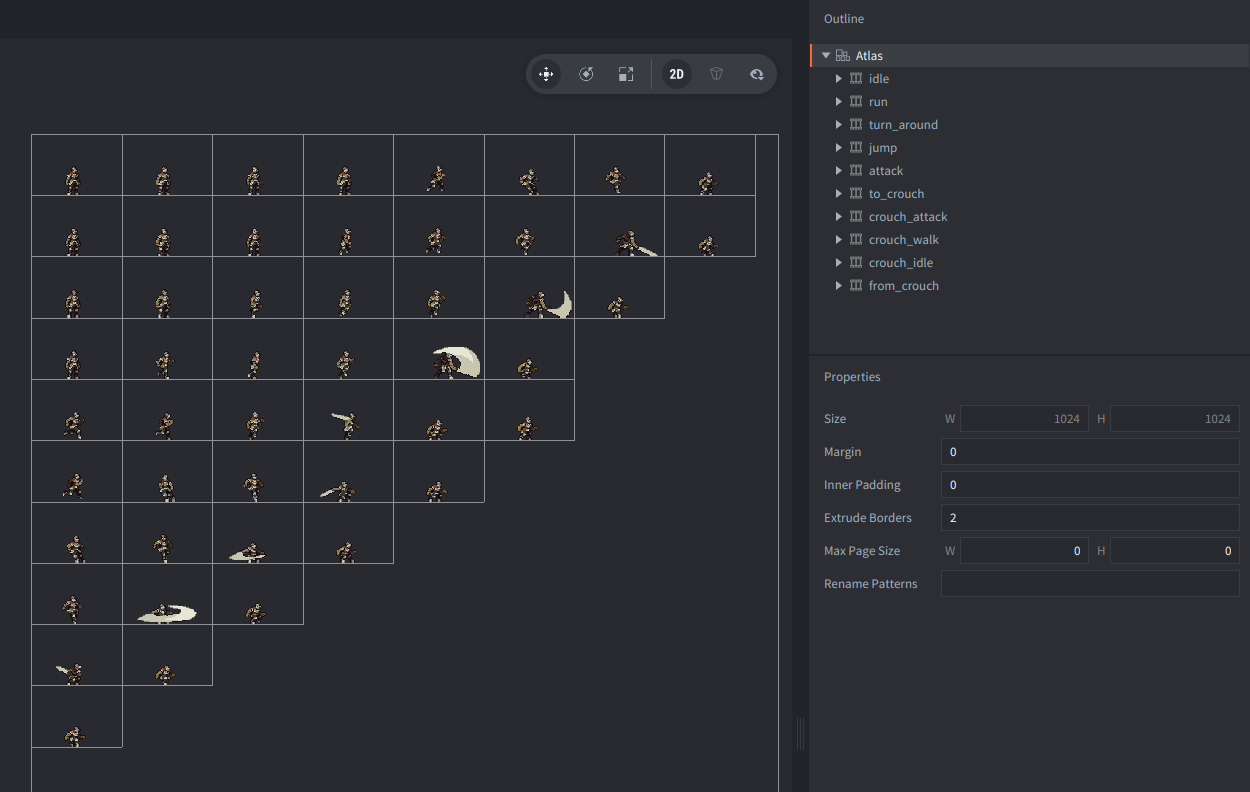This screenshot has height=792, width=1250.
Task: Expand the run animation group
Action: pyautogui.click(x=839, y=102)
